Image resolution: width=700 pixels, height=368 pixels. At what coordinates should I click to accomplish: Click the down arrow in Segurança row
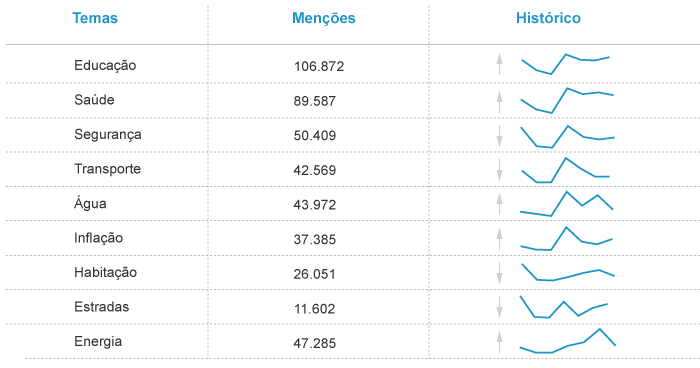point(500,136)
